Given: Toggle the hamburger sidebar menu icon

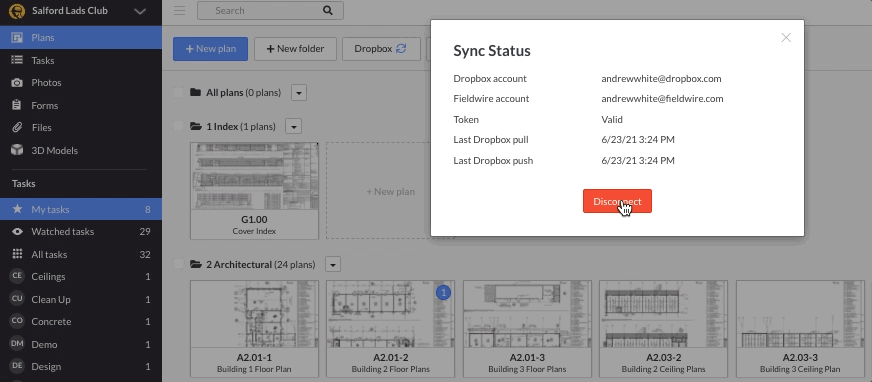Looking at the screenshot, I should [x=179, y=11].
